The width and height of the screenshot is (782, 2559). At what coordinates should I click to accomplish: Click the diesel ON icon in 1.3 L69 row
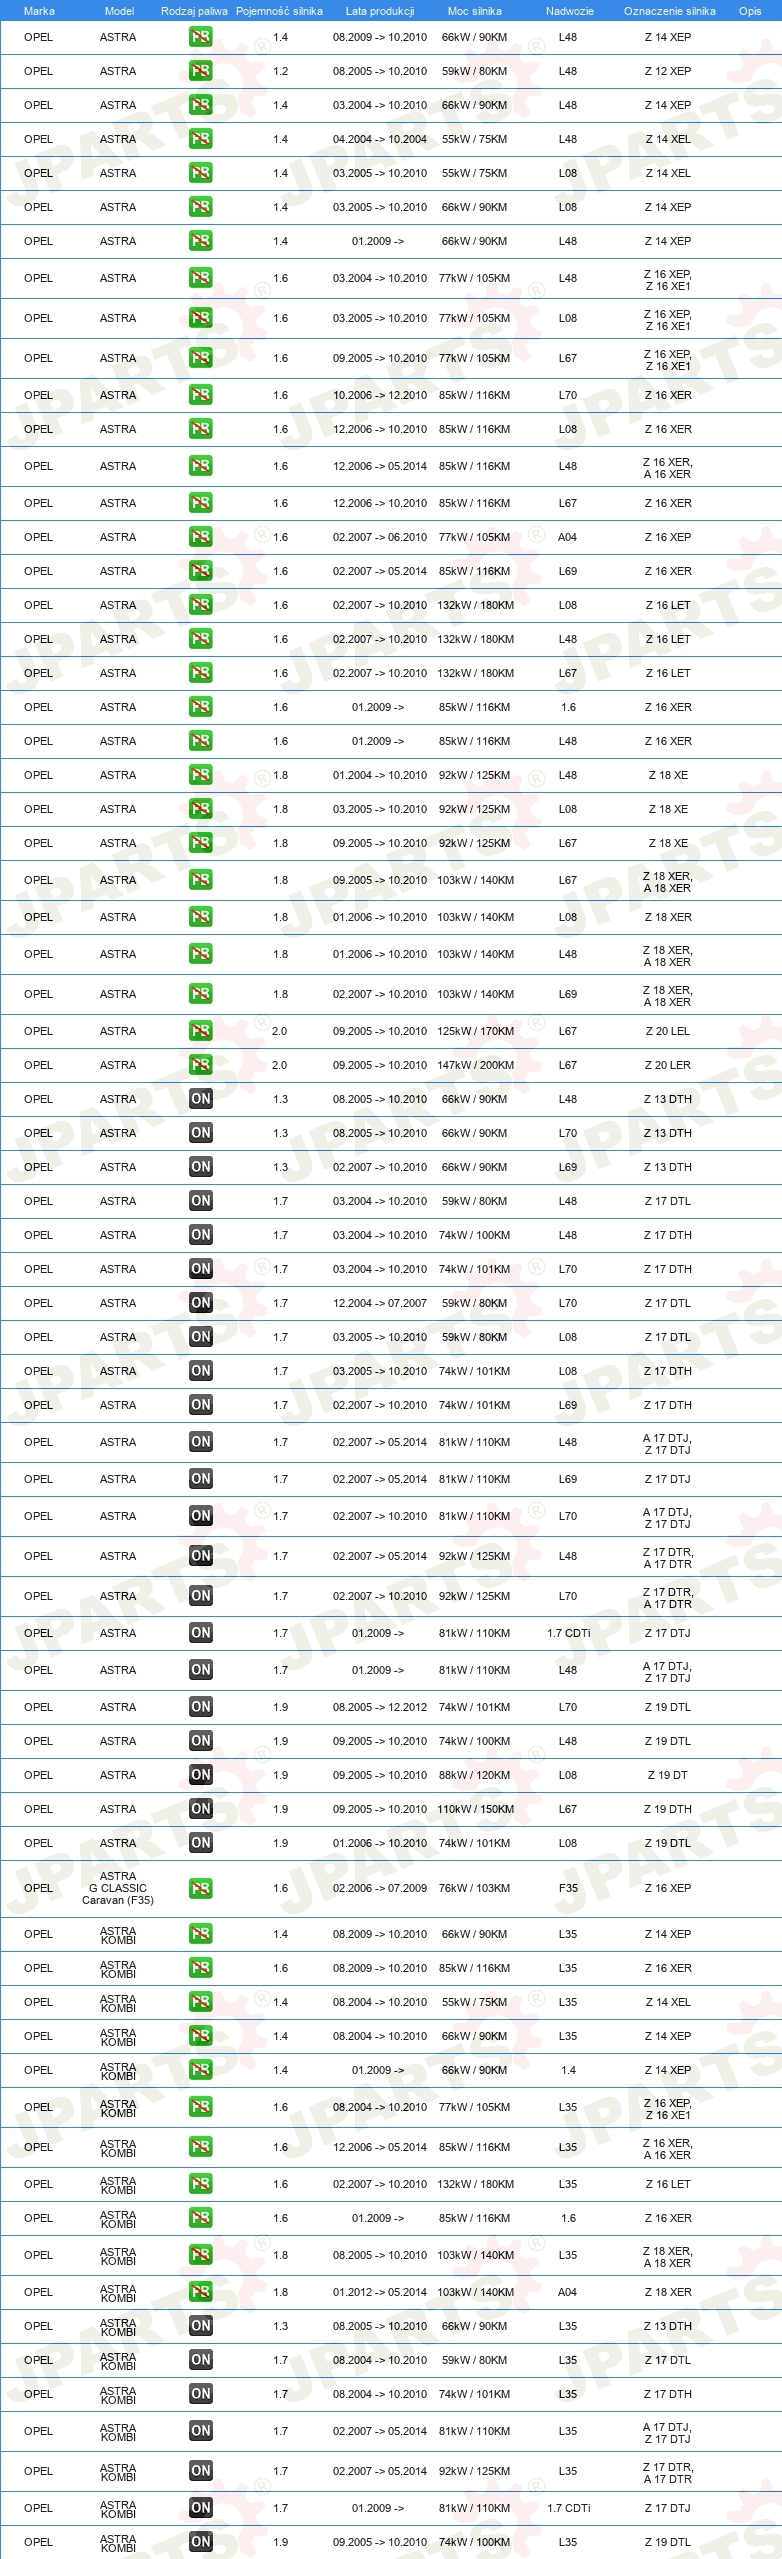point(200,1167)
